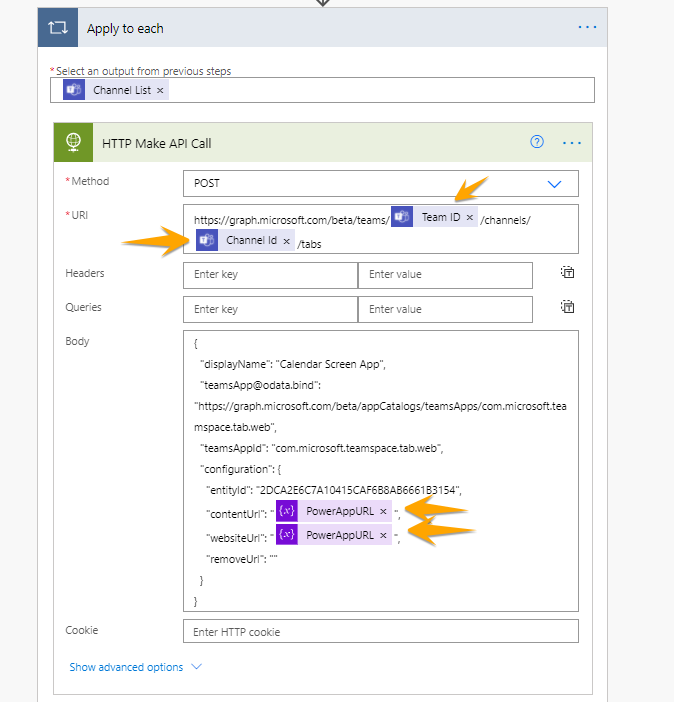Click the "entityId" value in Body
Image resolution: width=674 pixels, height=702 pixels.
click(x=359, y=490)
